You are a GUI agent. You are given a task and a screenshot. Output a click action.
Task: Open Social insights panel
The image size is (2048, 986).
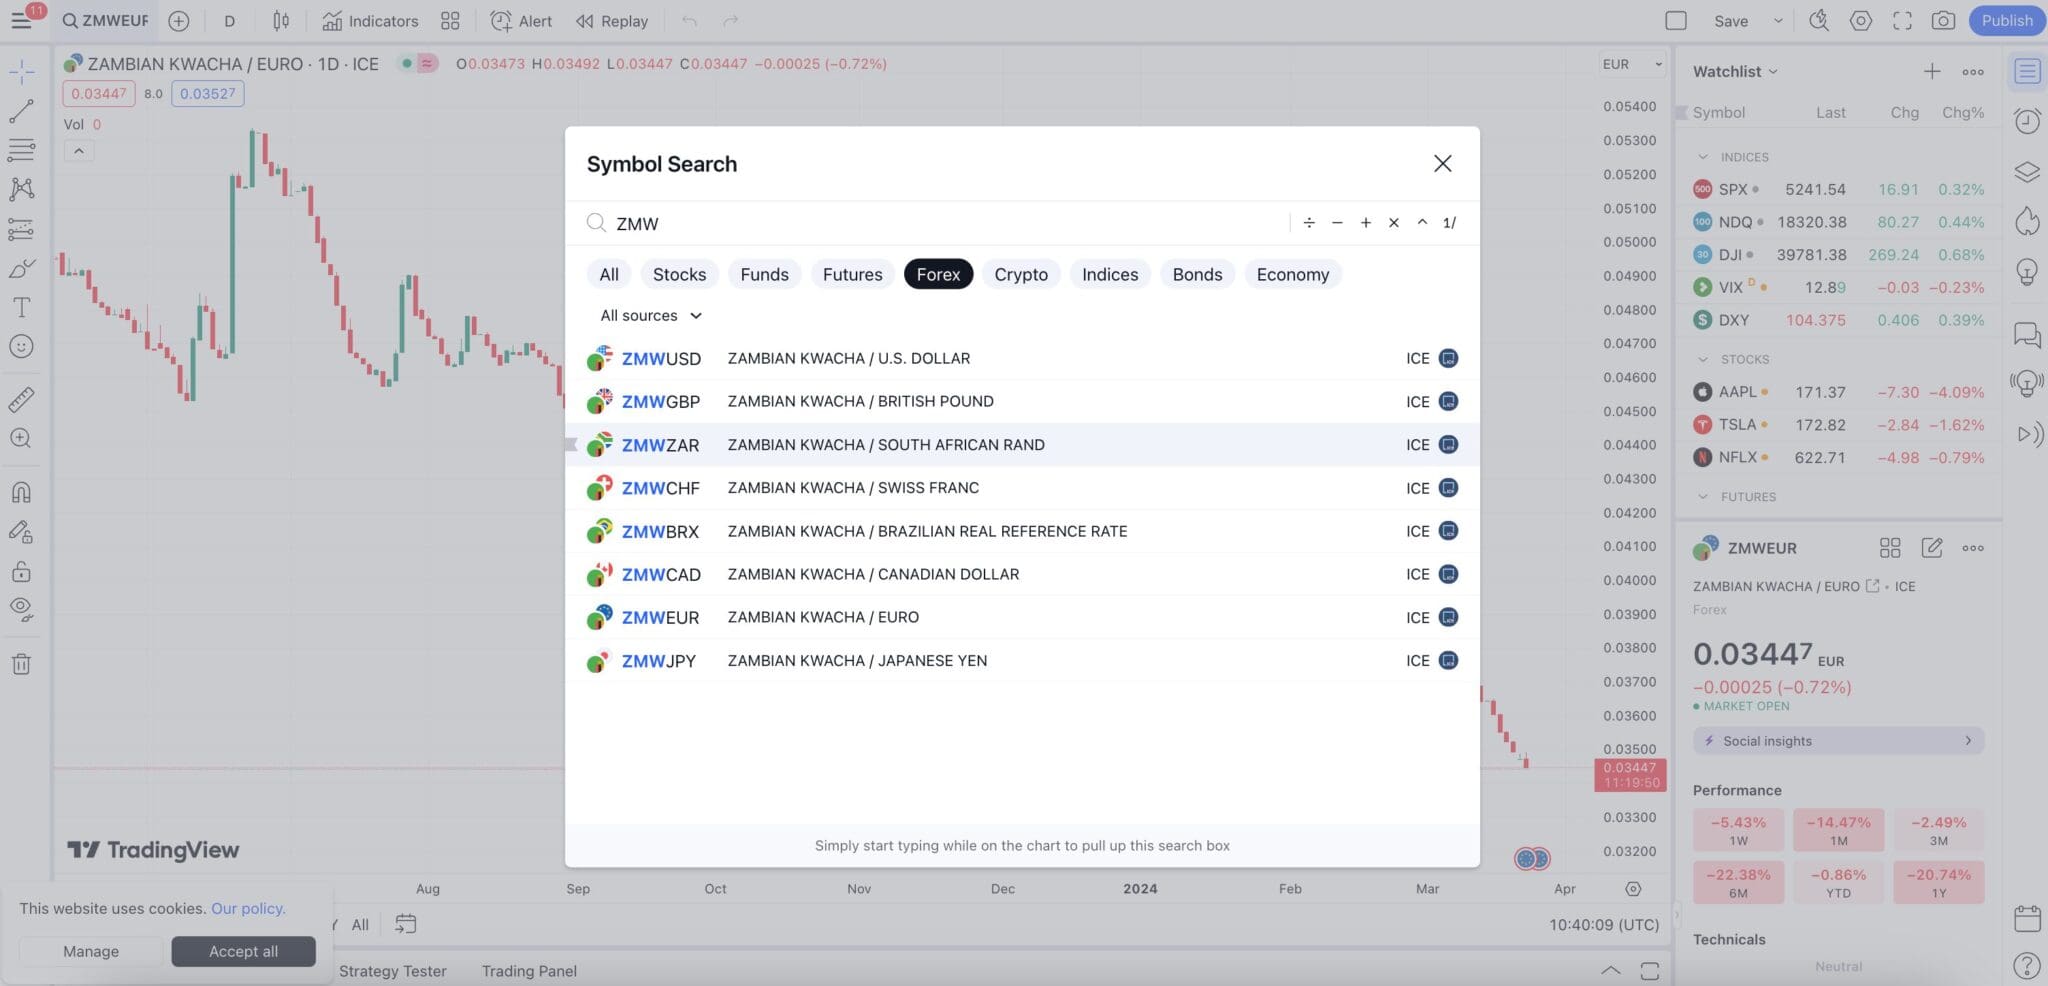(x=1838, y=741)
